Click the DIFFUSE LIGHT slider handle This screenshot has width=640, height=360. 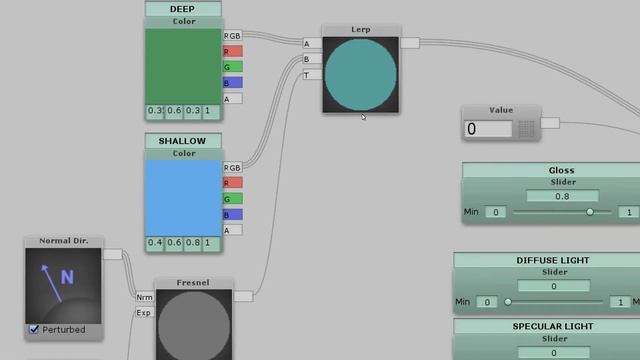tap(508, 302)
